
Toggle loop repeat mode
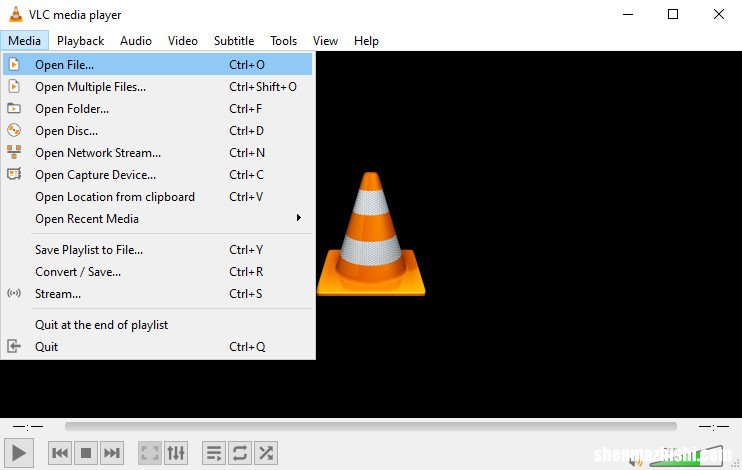[239, 453]
